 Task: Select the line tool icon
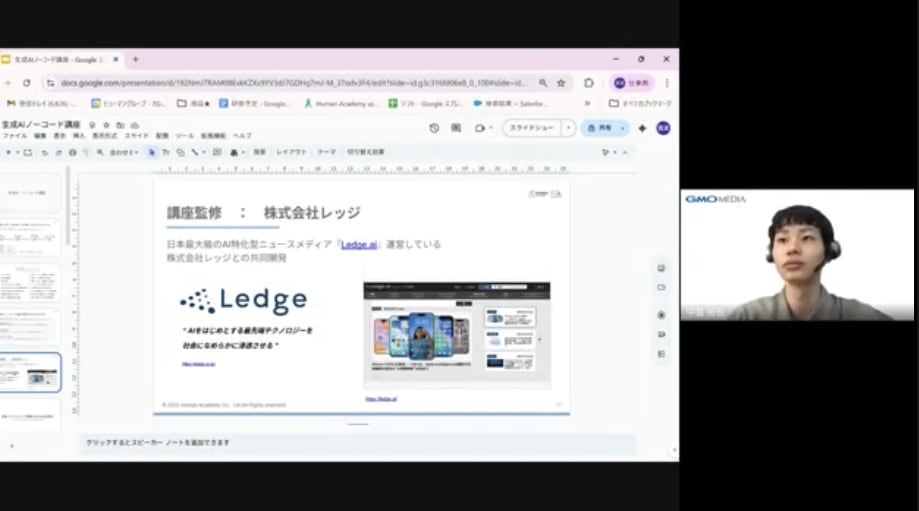pos(195,152)
